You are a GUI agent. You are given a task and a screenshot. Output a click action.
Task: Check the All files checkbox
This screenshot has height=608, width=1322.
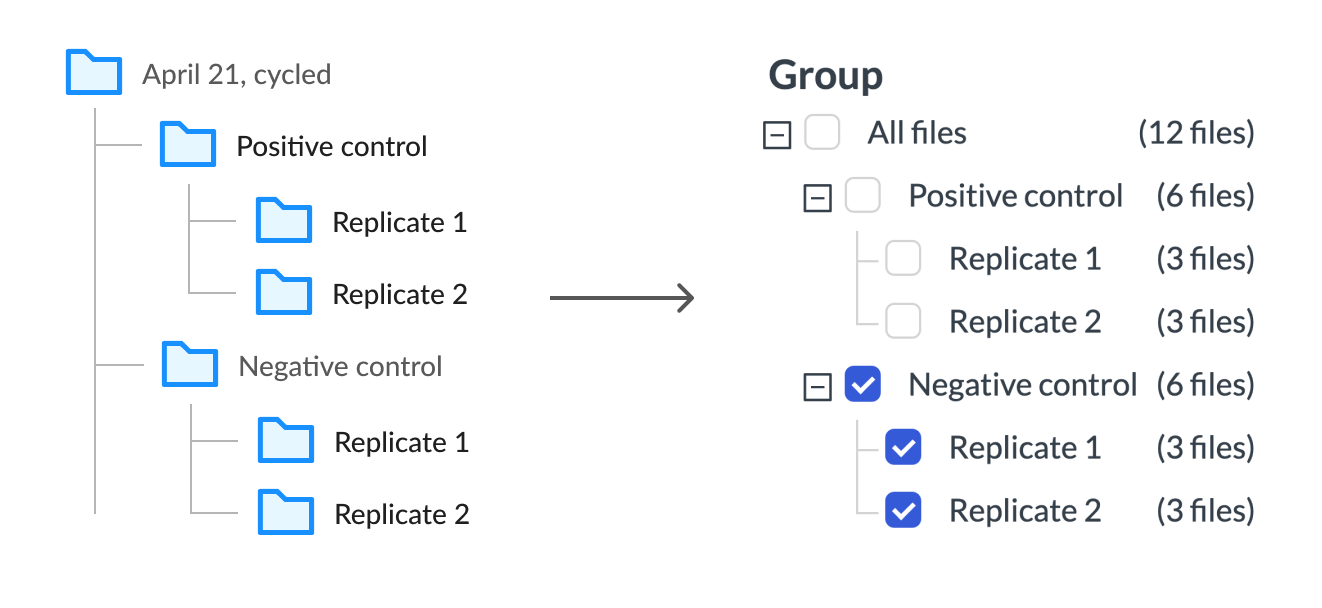[x=822, y=133]
